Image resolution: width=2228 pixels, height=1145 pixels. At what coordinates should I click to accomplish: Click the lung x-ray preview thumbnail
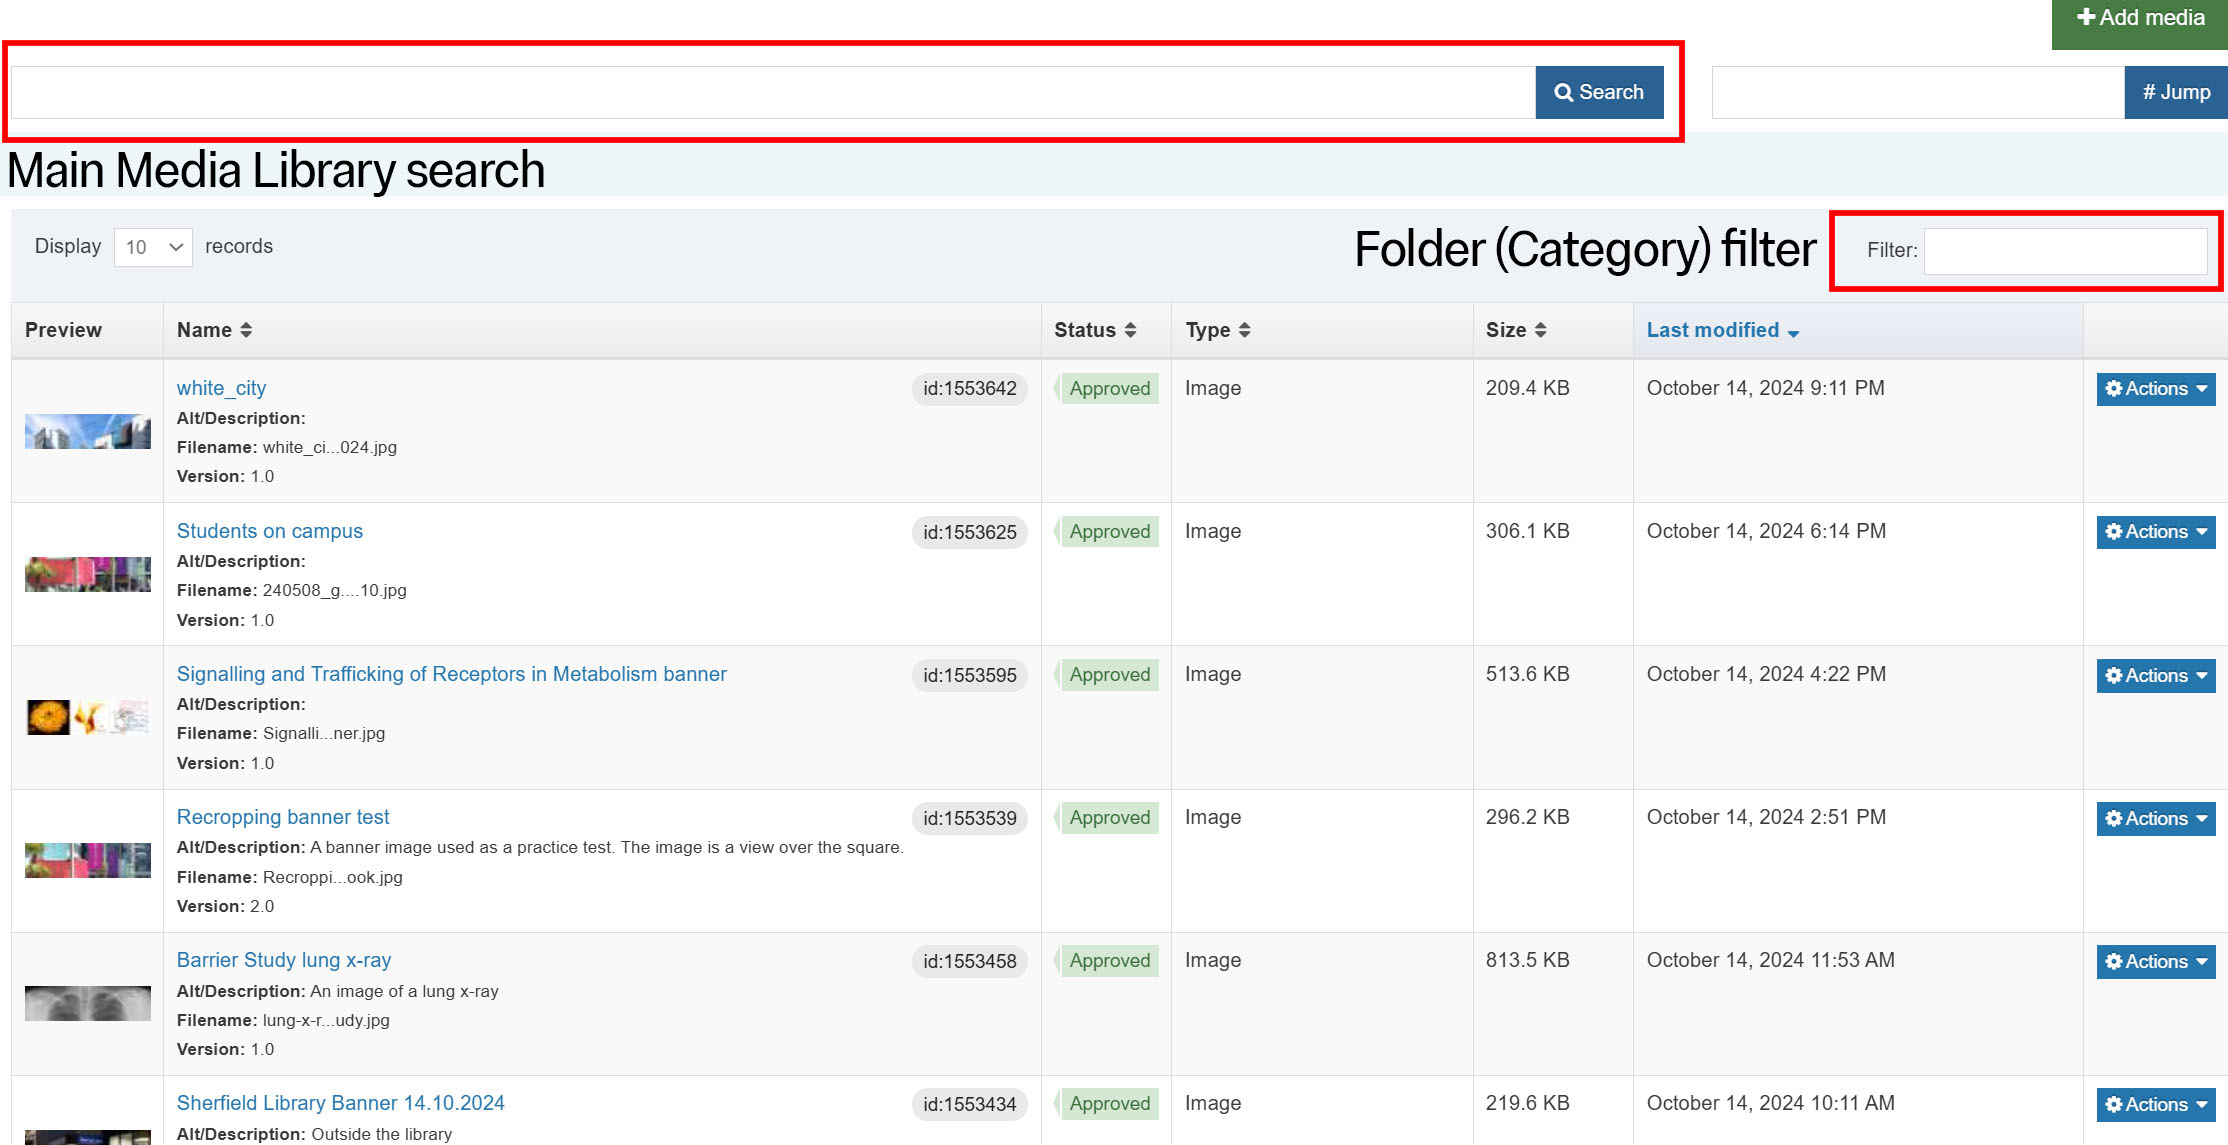click(x=88, y=1003)
